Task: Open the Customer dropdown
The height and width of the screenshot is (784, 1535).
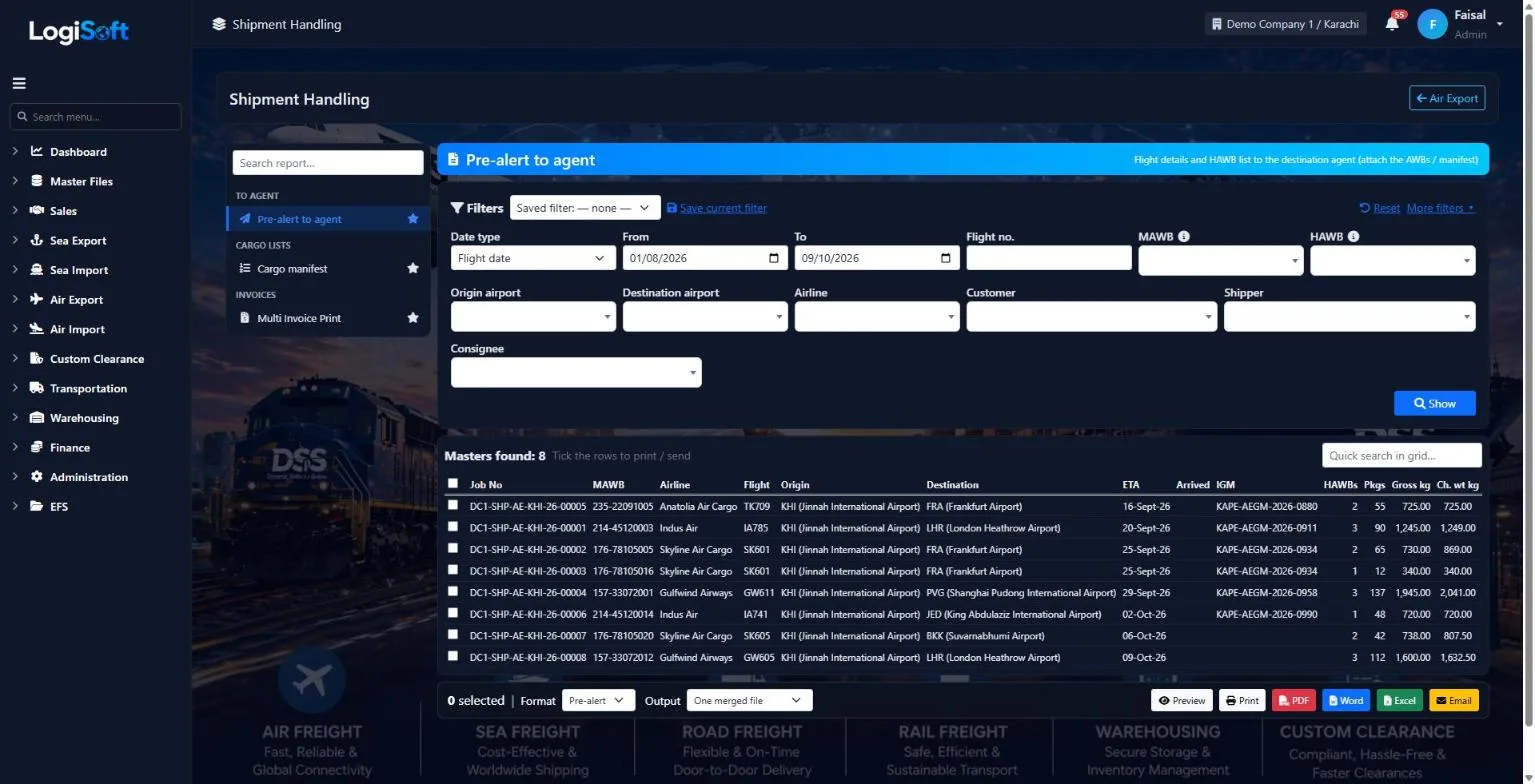Action: coord(1092,317)
